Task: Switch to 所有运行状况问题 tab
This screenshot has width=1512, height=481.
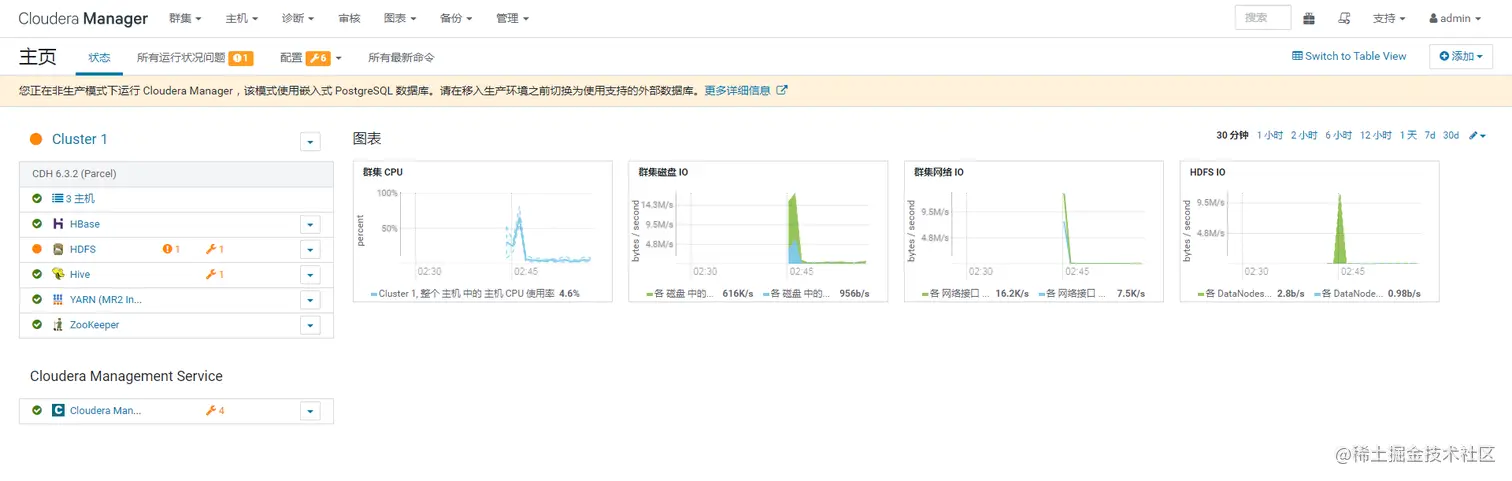Action: pos(194,58)
